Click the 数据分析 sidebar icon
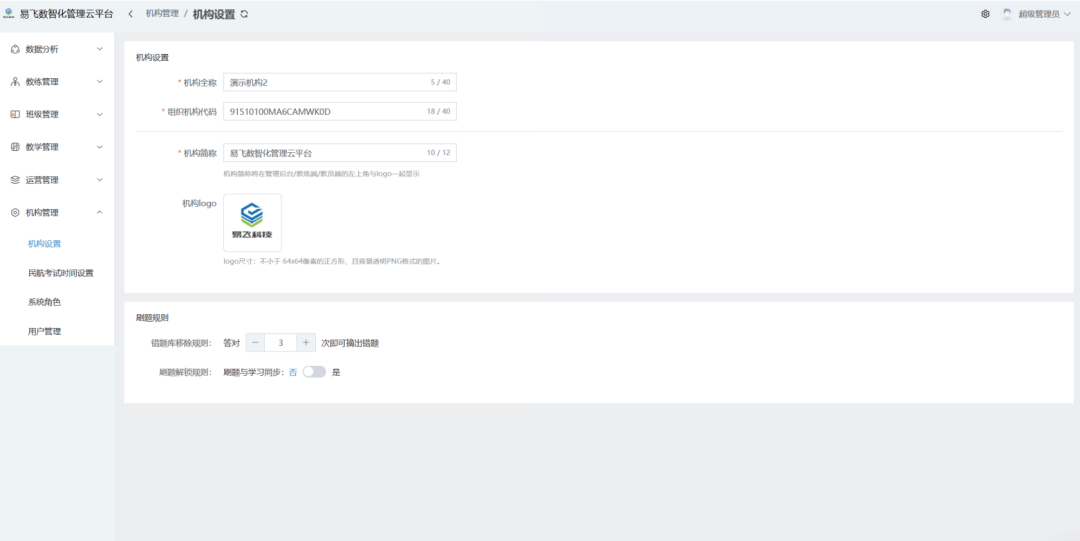 coord(15,49)
